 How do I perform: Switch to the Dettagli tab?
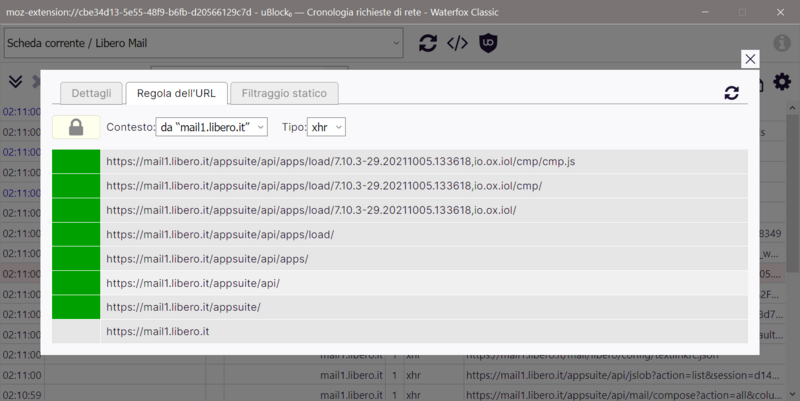click(91, 93)
